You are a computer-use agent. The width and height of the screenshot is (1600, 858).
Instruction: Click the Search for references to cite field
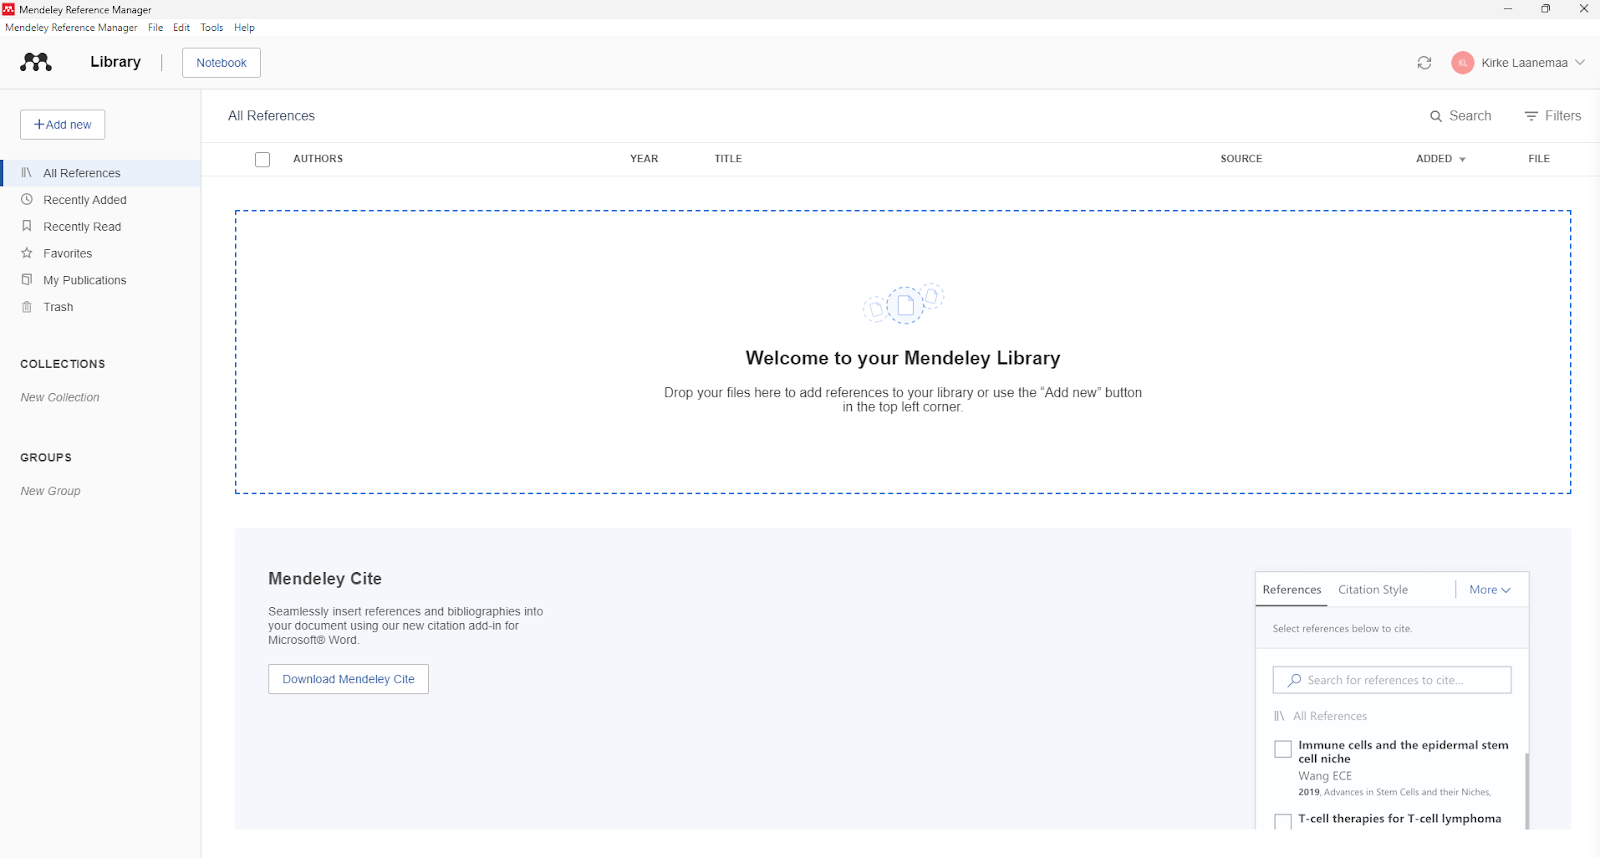tap(1392, 680)
